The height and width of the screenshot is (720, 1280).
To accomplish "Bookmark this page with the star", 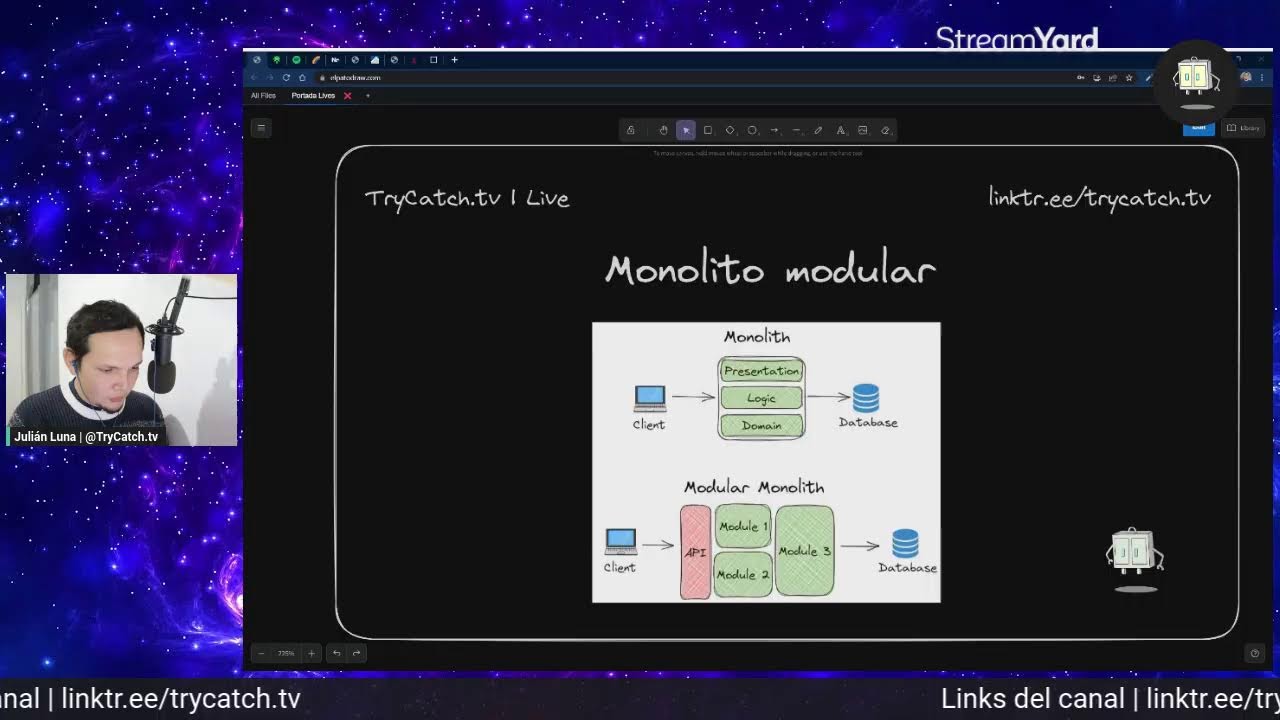I will tap(1129, 77).
